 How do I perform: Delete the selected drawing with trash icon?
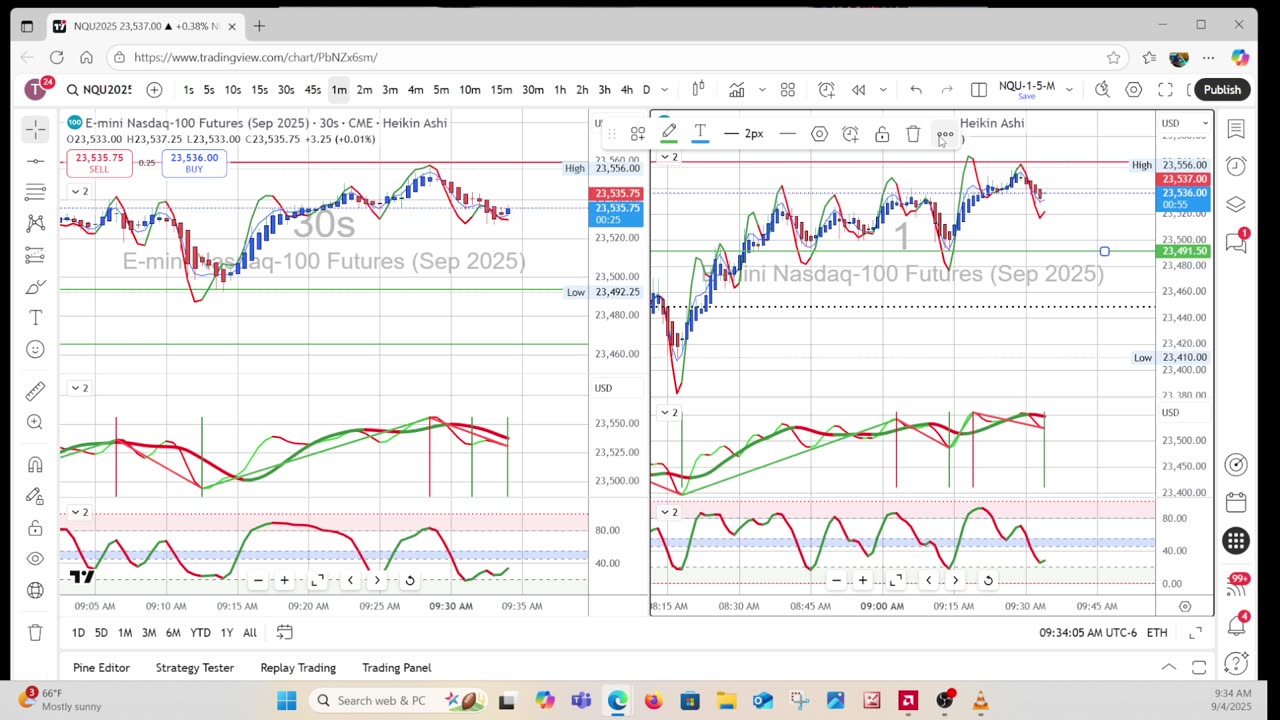(913, 133)
